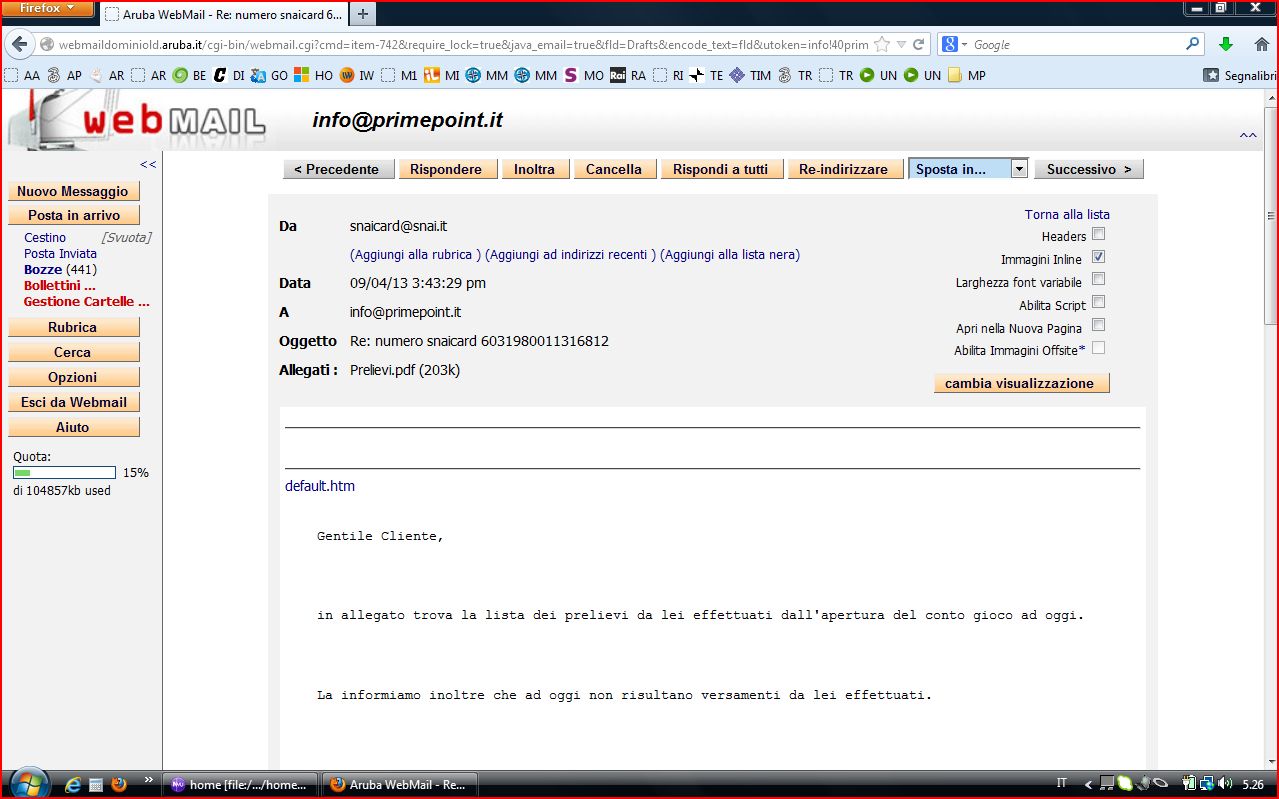Click the Inoltra button
Viewport: 1279px width, 799px height.
point(534,169)
